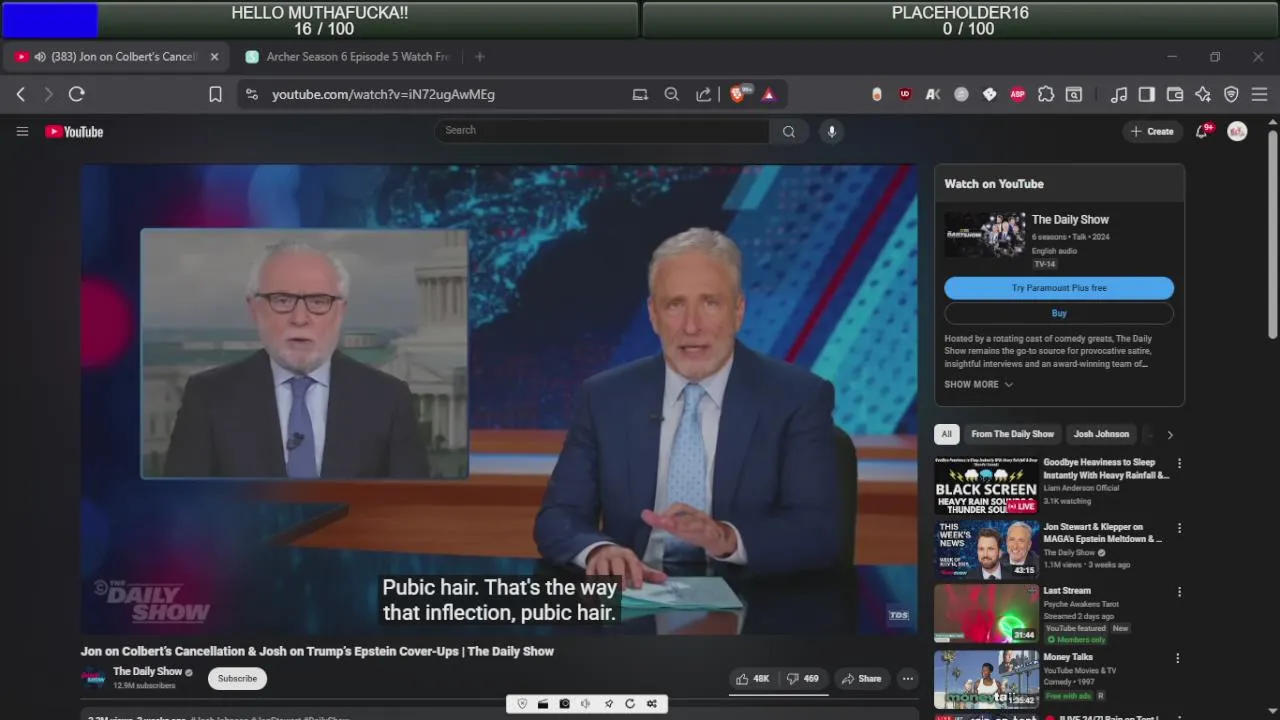This screenshot has width=1280, height=720.
Task: Open the Brave Wallet icon
Action: coord(1175,94)
